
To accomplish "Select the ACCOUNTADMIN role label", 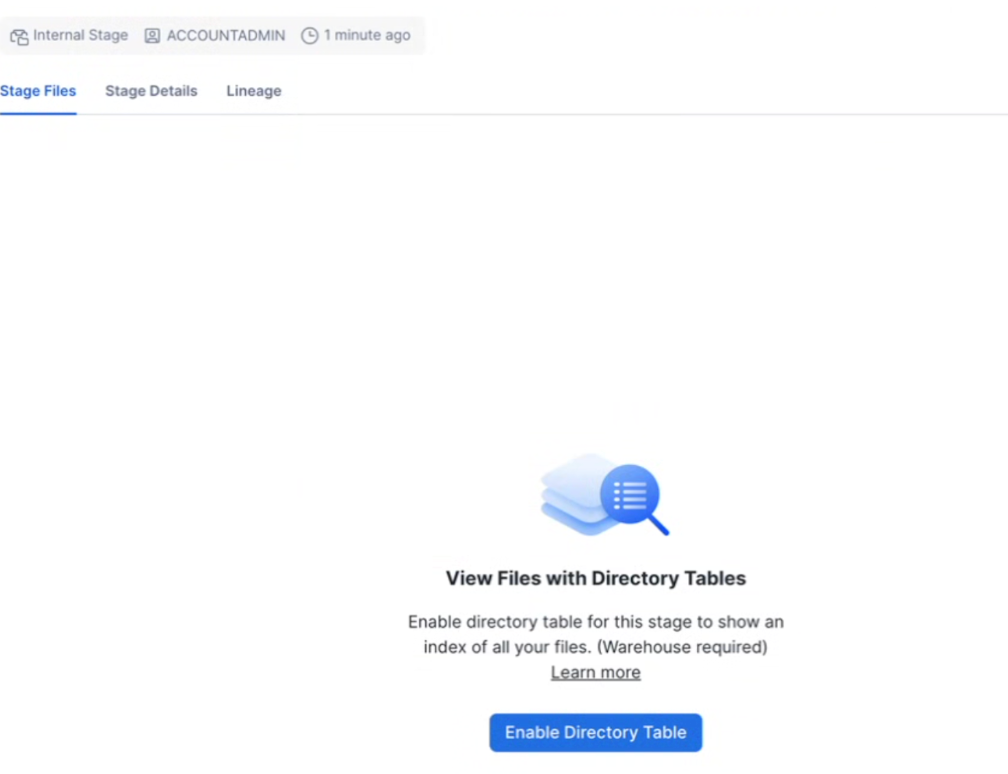I will [225, 35].
